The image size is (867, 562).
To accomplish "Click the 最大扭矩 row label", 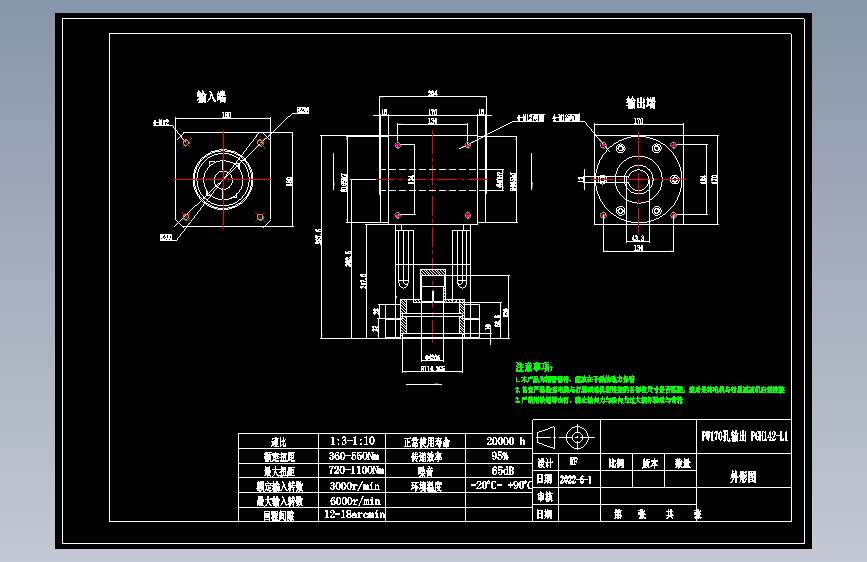I will [x=279, y=471].
